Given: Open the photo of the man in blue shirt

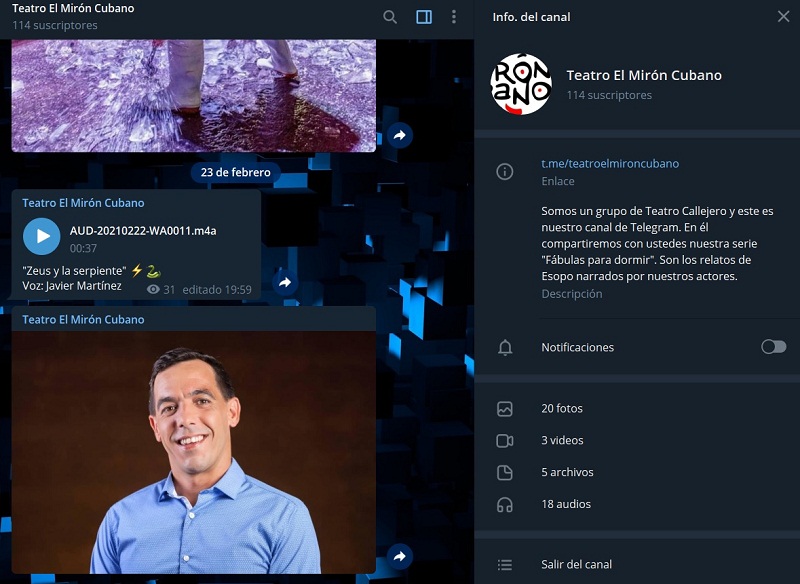Looking at the screenshot, I should (x=194, y=452).
